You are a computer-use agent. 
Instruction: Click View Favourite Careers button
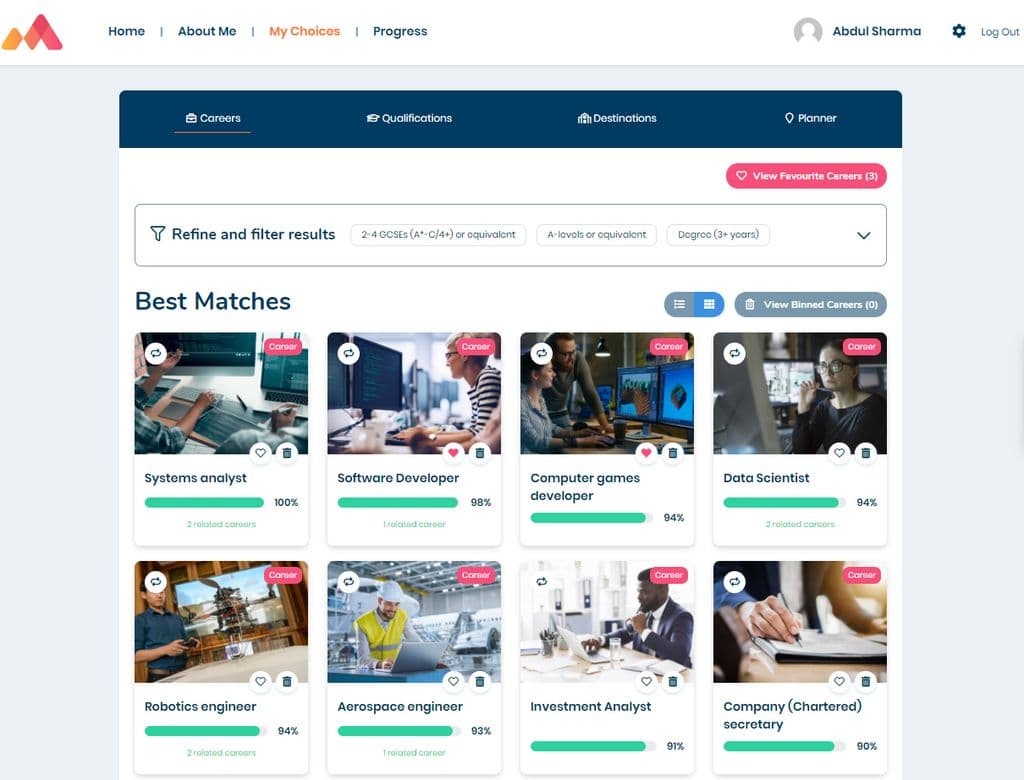[x=806, y=175]
